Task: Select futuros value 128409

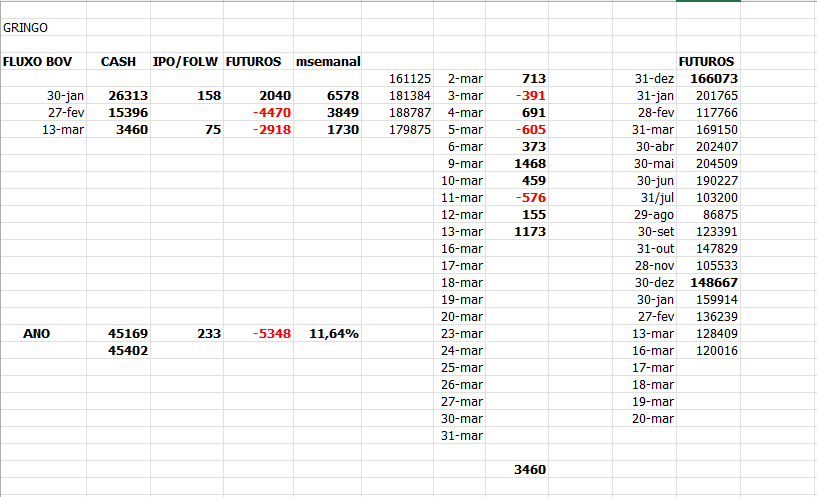Action: pyautogui.click(x=709, y=333)
